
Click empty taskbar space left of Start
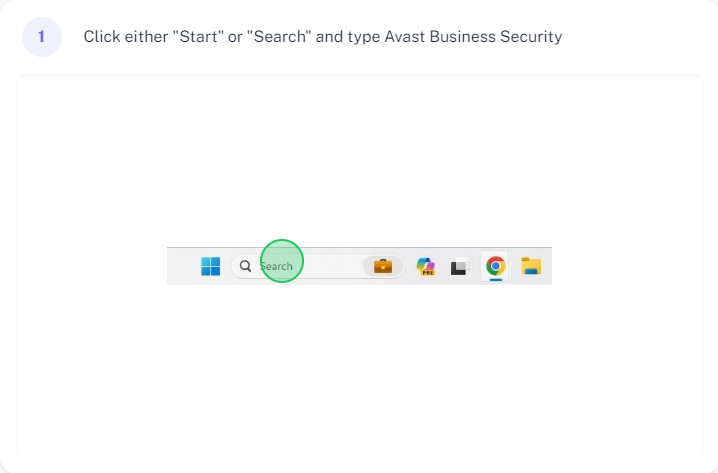183,266
